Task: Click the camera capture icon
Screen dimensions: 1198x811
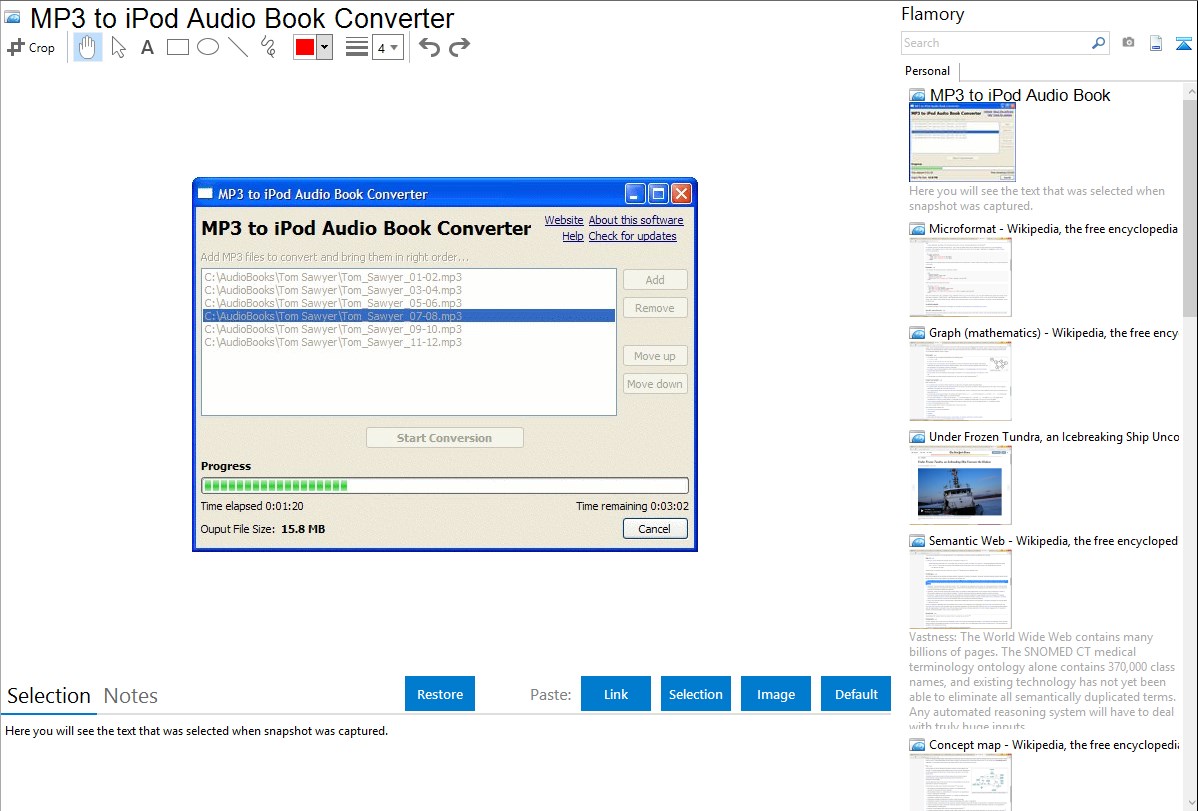Action: (1128, 43)
